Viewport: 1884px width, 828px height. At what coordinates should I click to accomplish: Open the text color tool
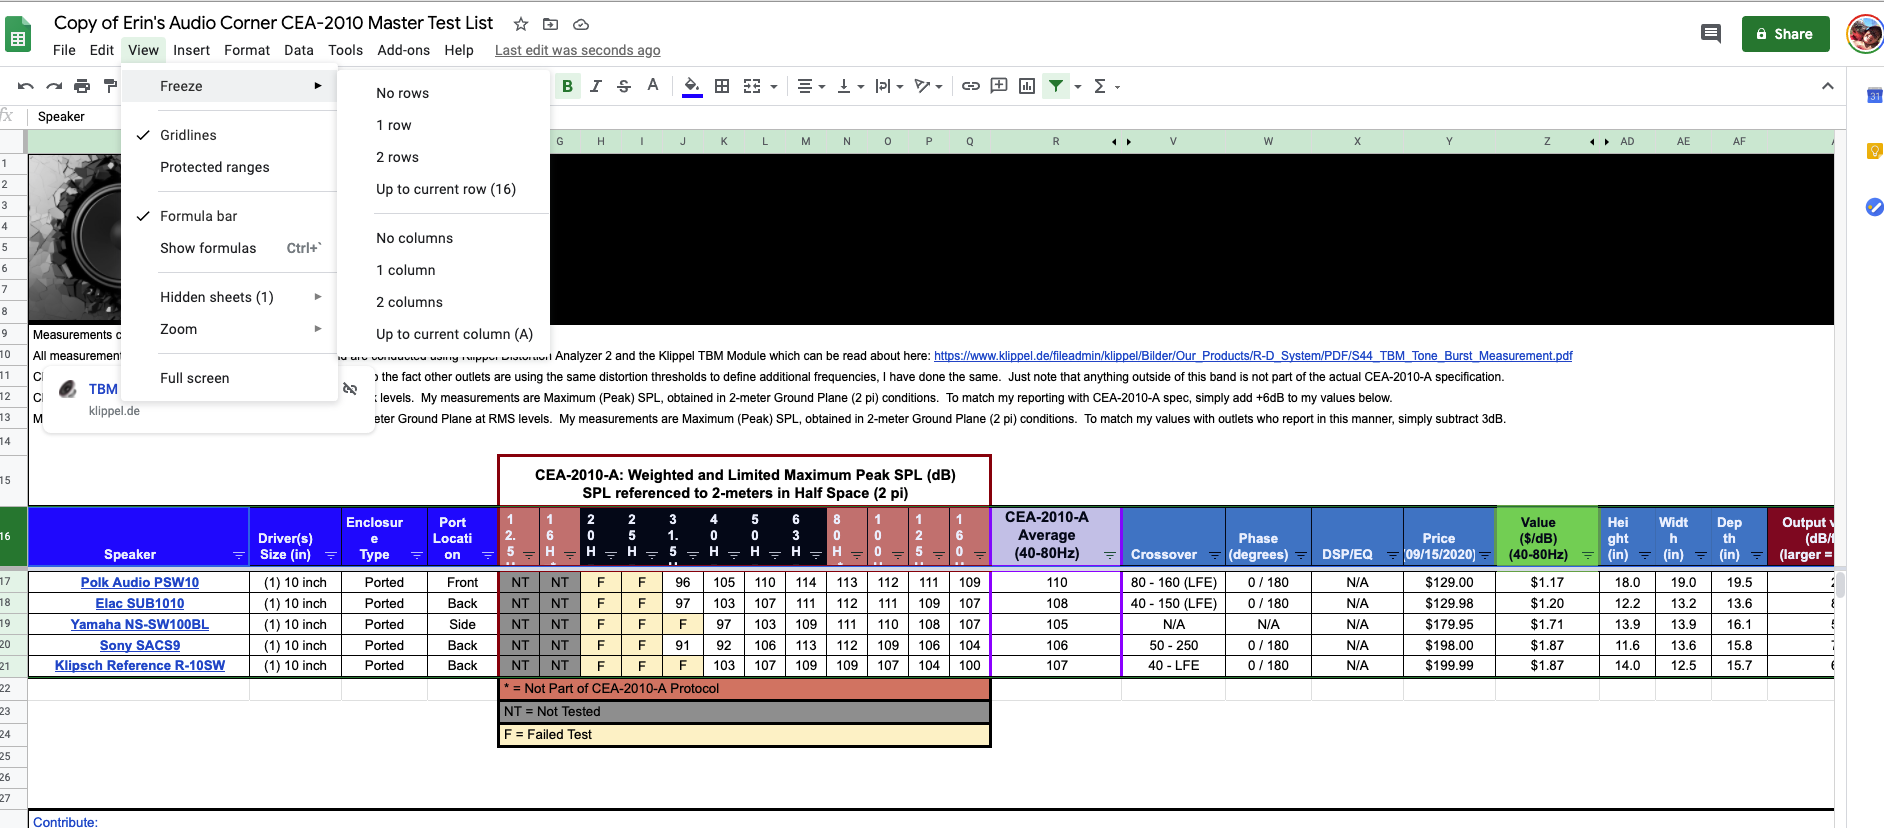[653, 86]
